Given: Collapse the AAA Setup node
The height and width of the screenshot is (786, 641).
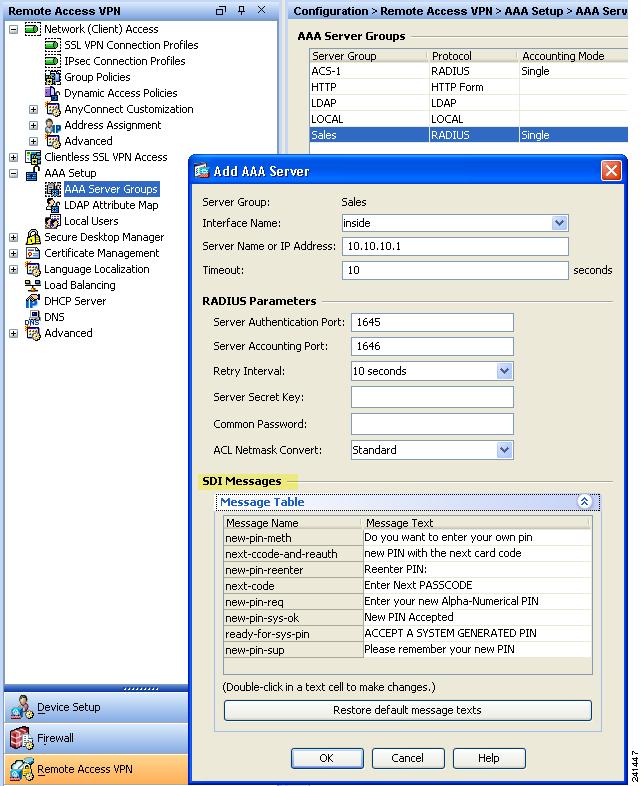Looking at the screenshot, I should coord(14,174).
